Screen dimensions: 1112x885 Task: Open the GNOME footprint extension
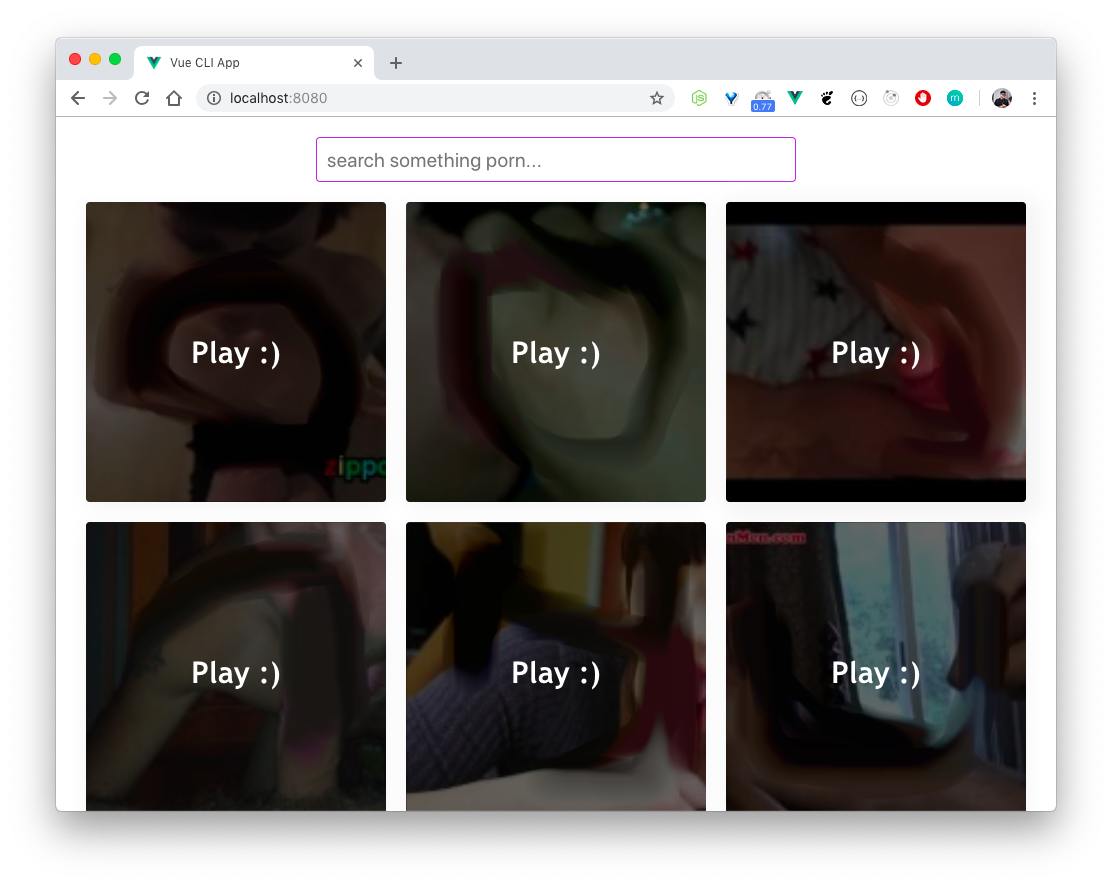click(827, 98)
